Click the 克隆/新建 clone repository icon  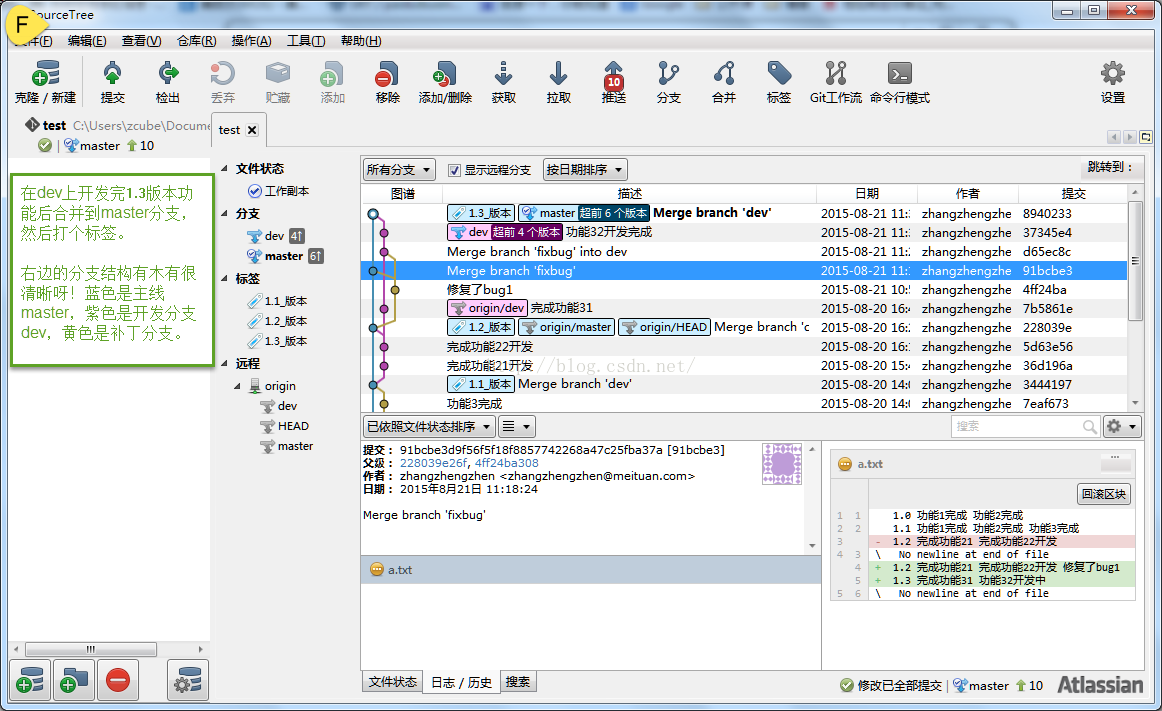click(x=45, y=74)
